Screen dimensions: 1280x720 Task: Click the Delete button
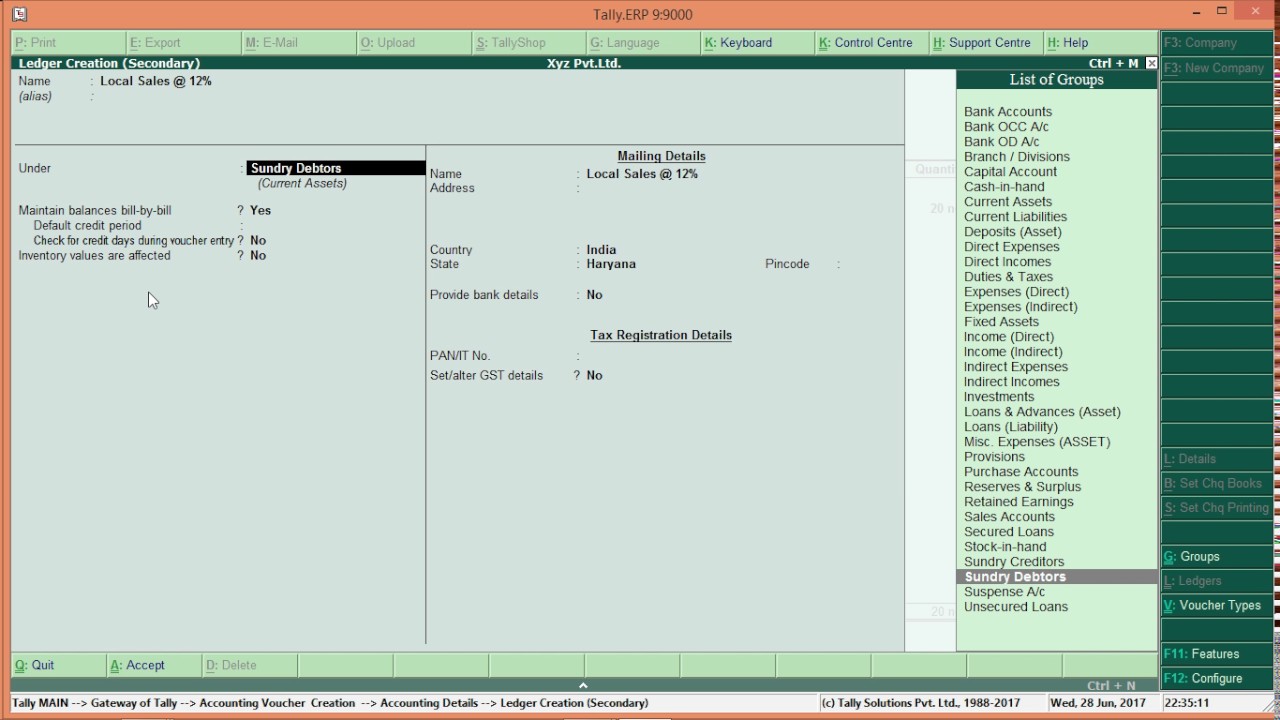[250, 665]
